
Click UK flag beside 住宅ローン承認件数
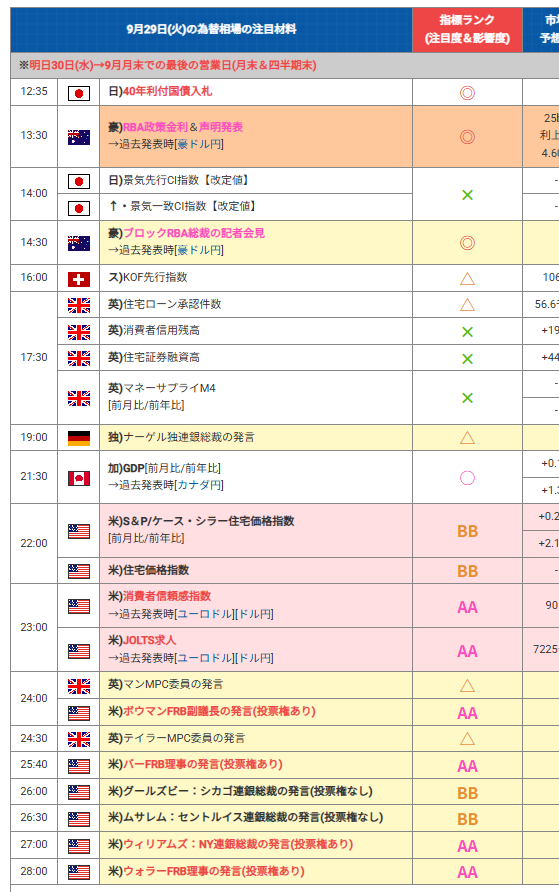pyautogui.click(x=78, y=305)
